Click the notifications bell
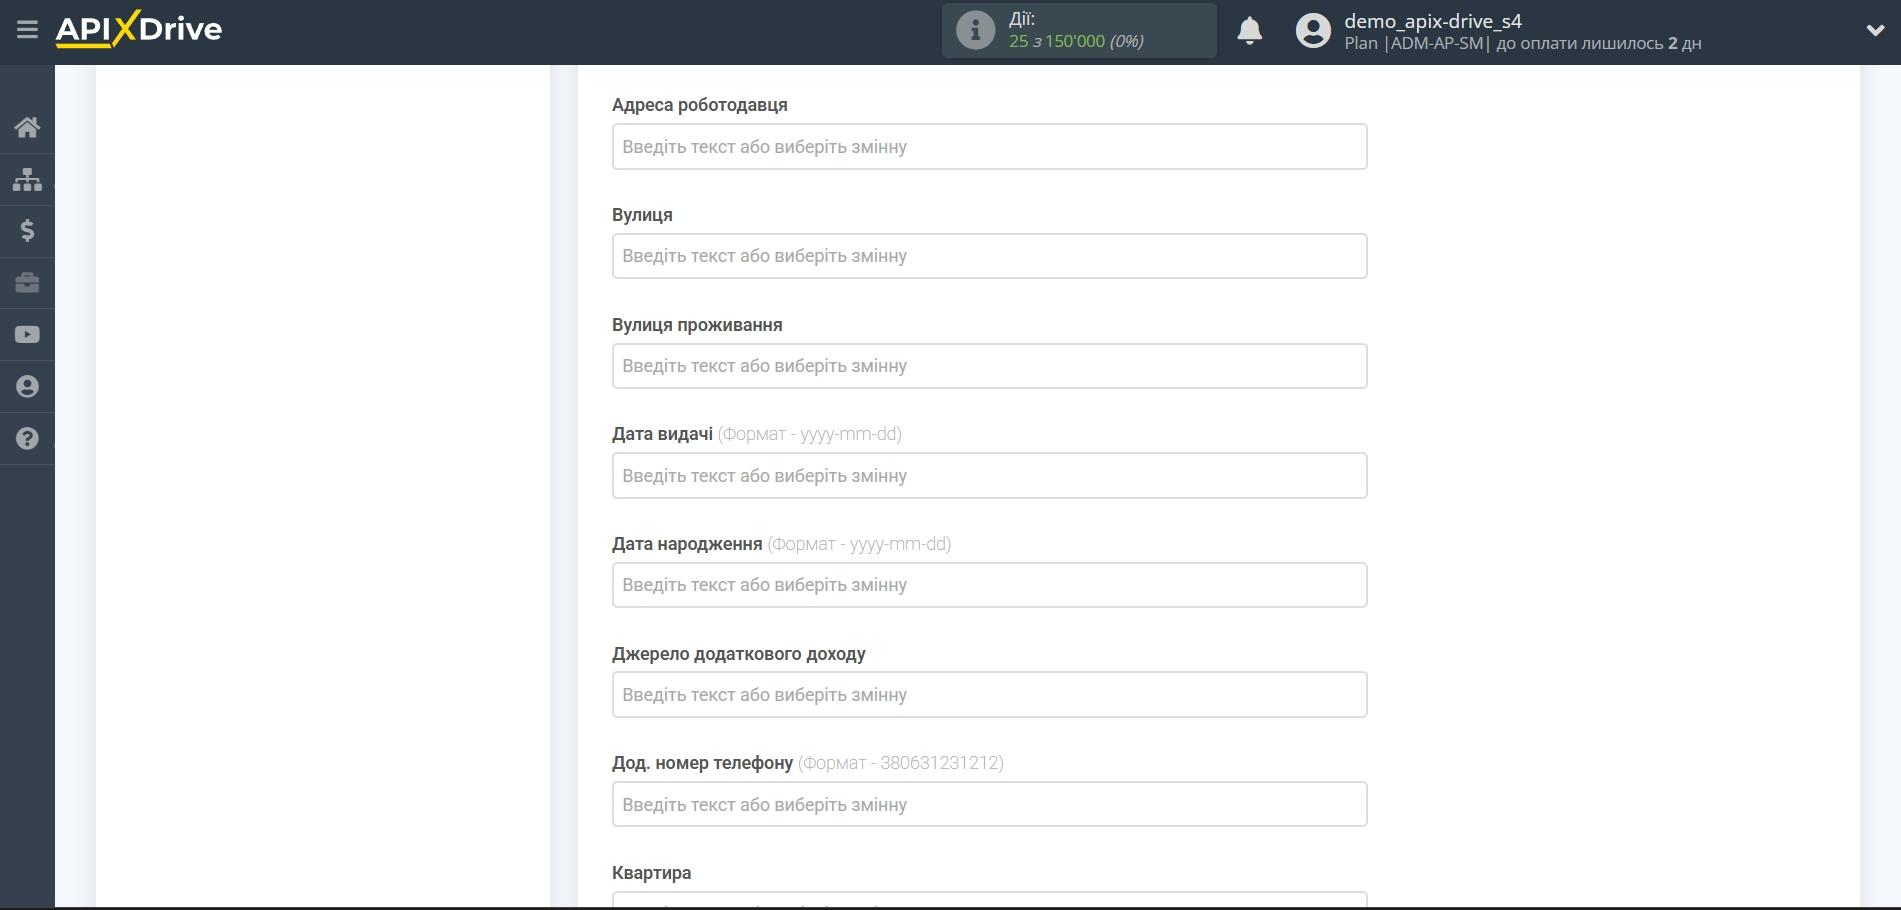The width and height of the screenshot is (1901, 910). (x=1249, y=31)
